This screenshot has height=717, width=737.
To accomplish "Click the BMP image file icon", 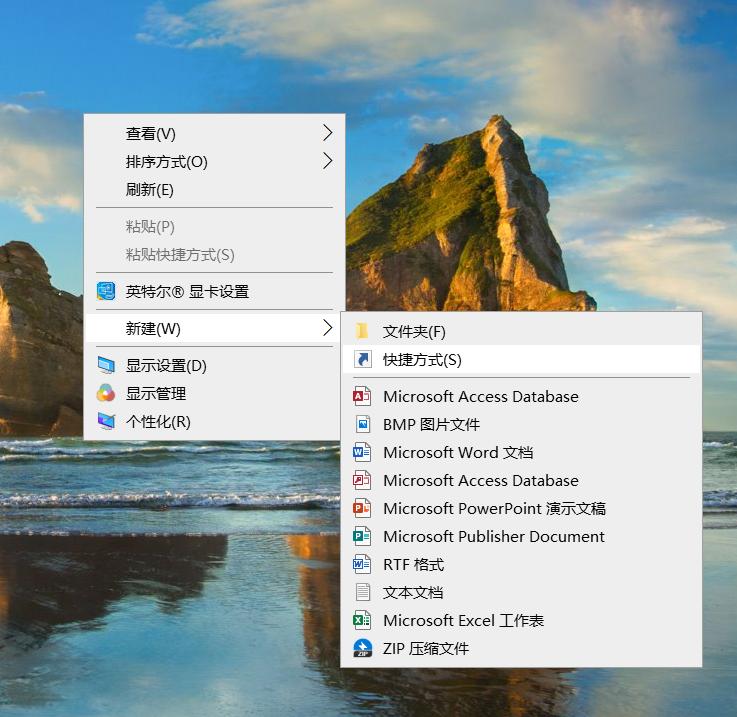I will coord(362,424).
